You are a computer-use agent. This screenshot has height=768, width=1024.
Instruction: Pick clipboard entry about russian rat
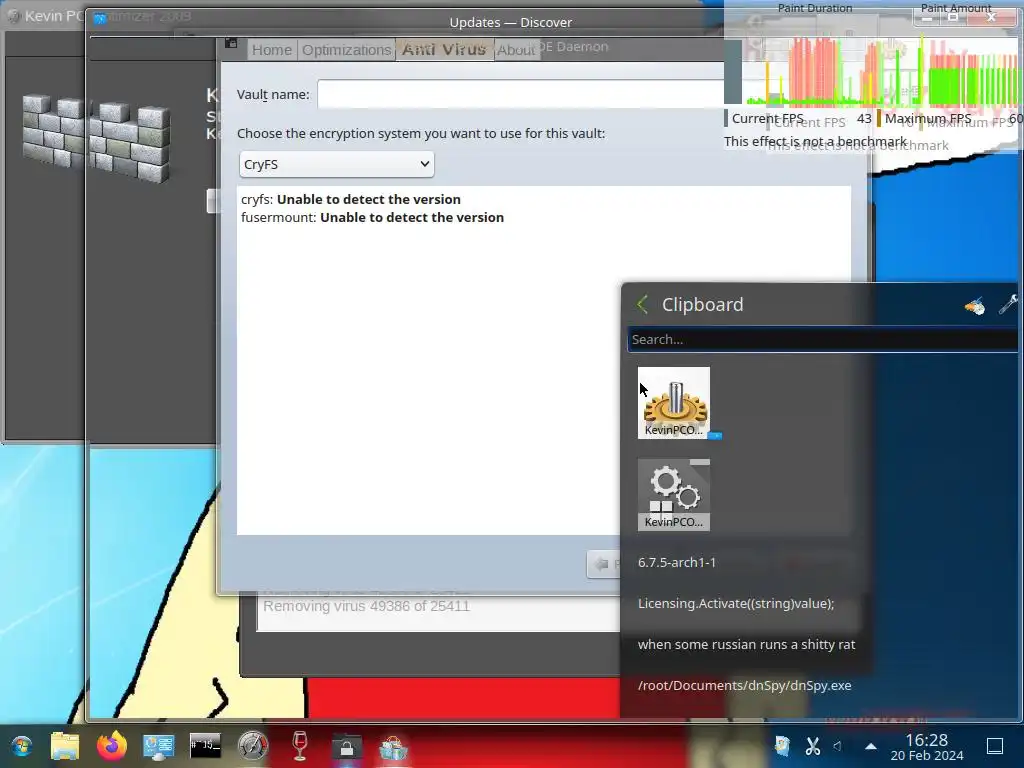746,645
